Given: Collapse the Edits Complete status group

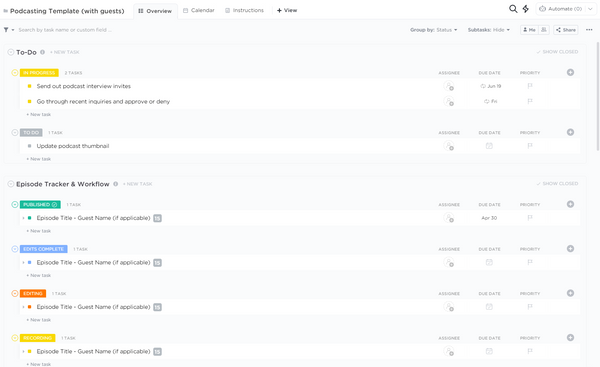Looking at the screenshot, I should click(15, 249).
